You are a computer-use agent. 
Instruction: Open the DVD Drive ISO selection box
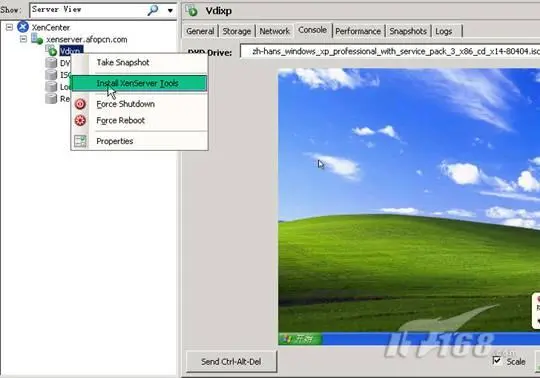click(x=390, y=52)
